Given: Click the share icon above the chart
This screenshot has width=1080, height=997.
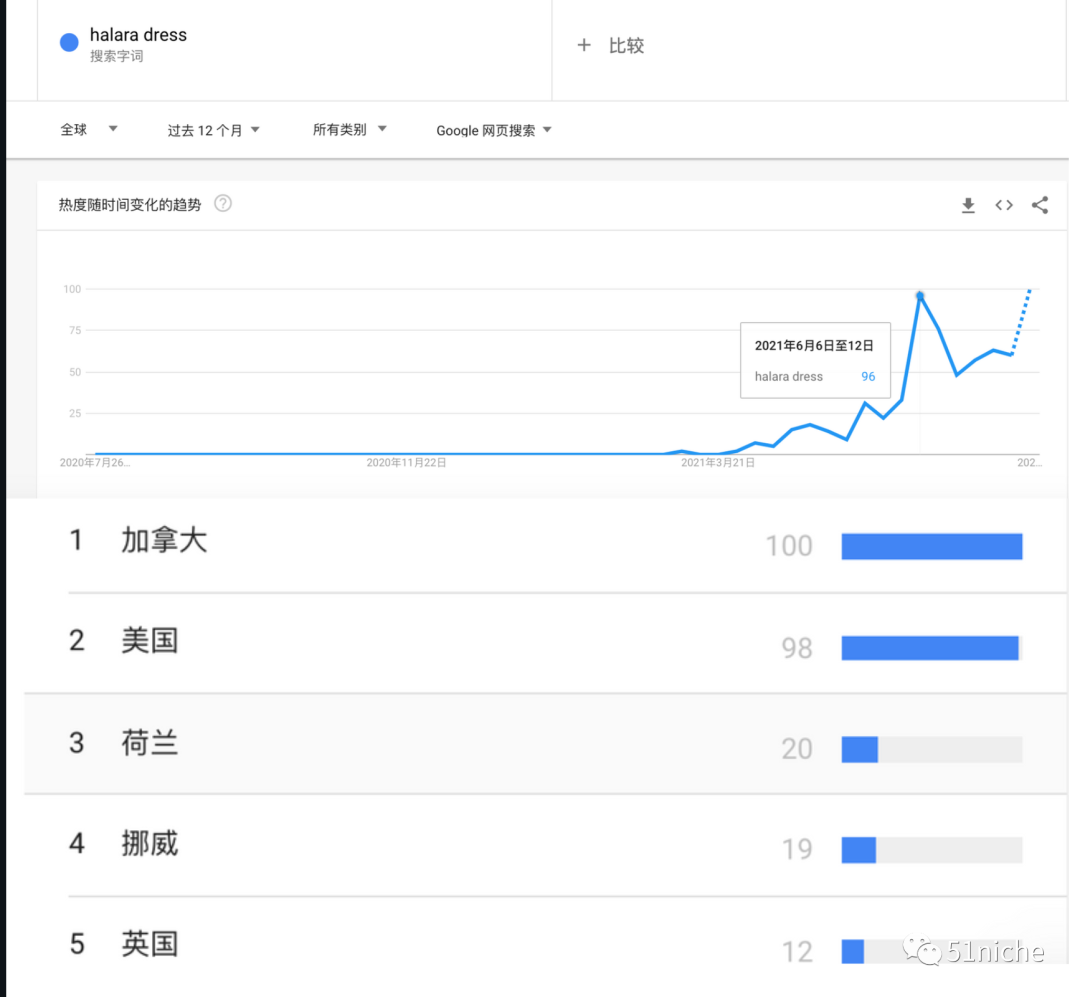Looking at the screenshot, I should pos(1040,205).
